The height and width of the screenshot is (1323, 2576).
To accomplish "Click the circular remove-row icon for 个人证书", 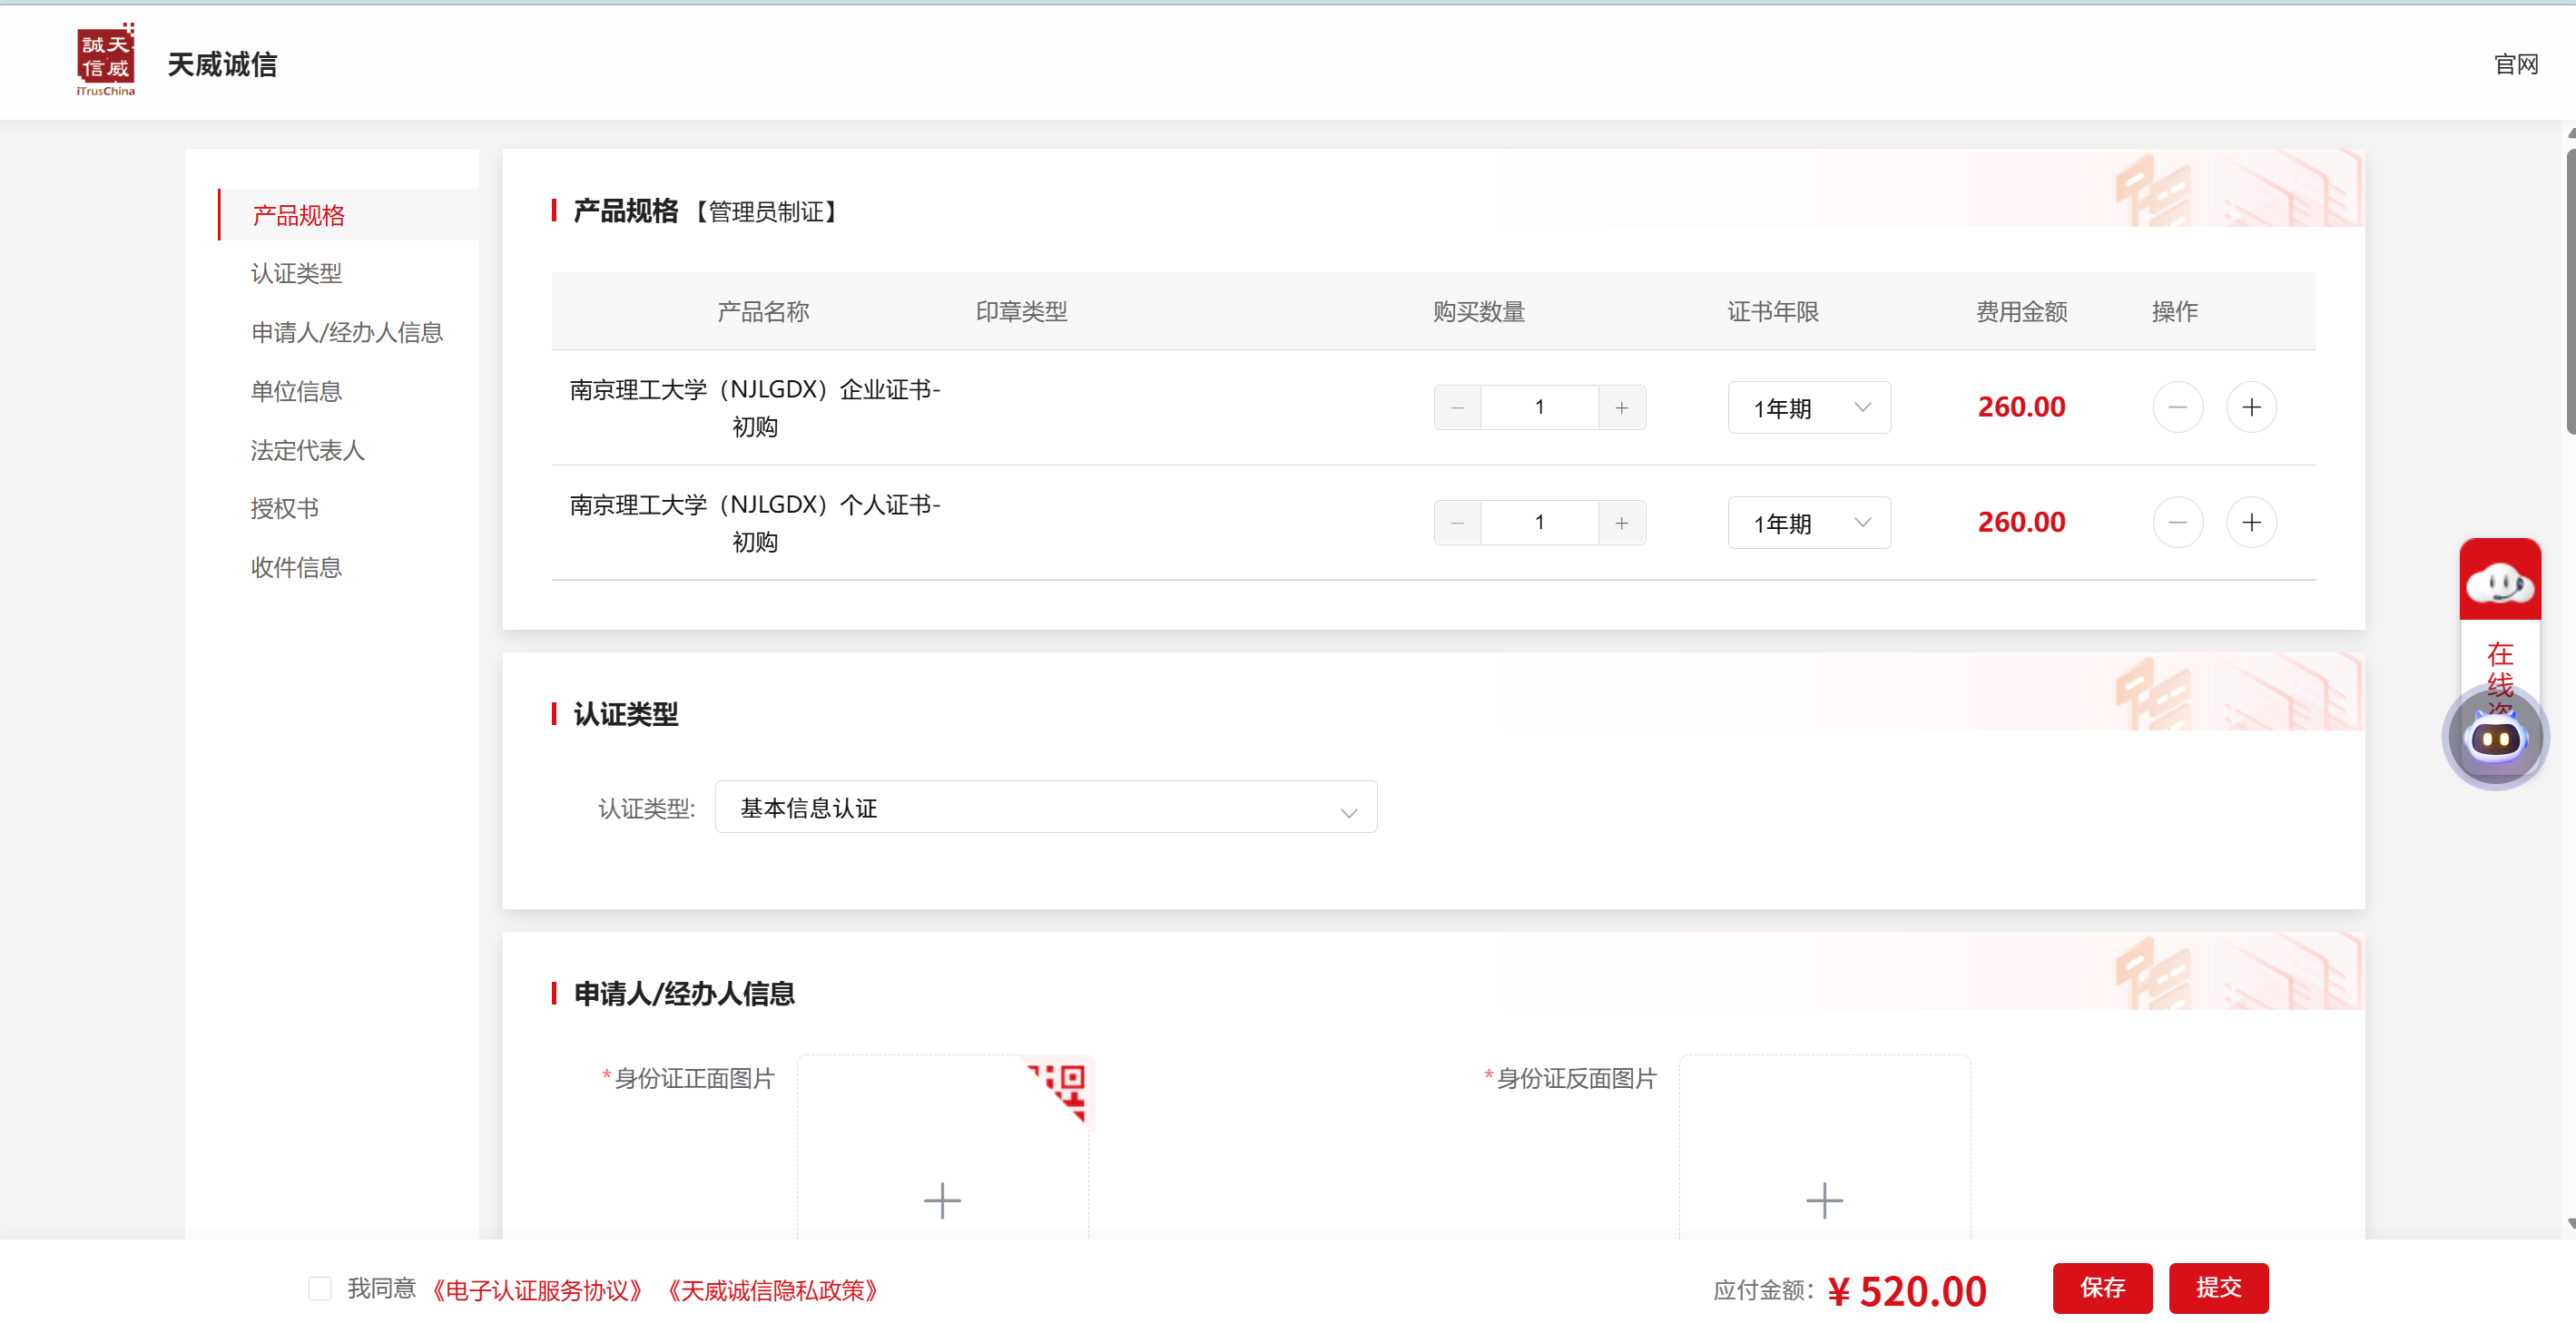I will point(2177,522).
